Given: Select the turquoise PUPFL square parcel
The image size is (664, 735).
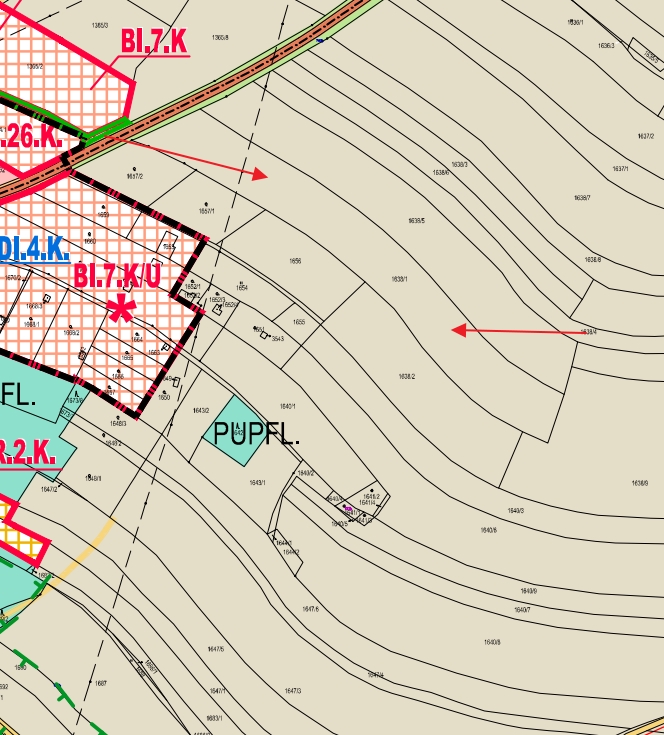Looking at the screenshot, I should (x=237, y=430).
